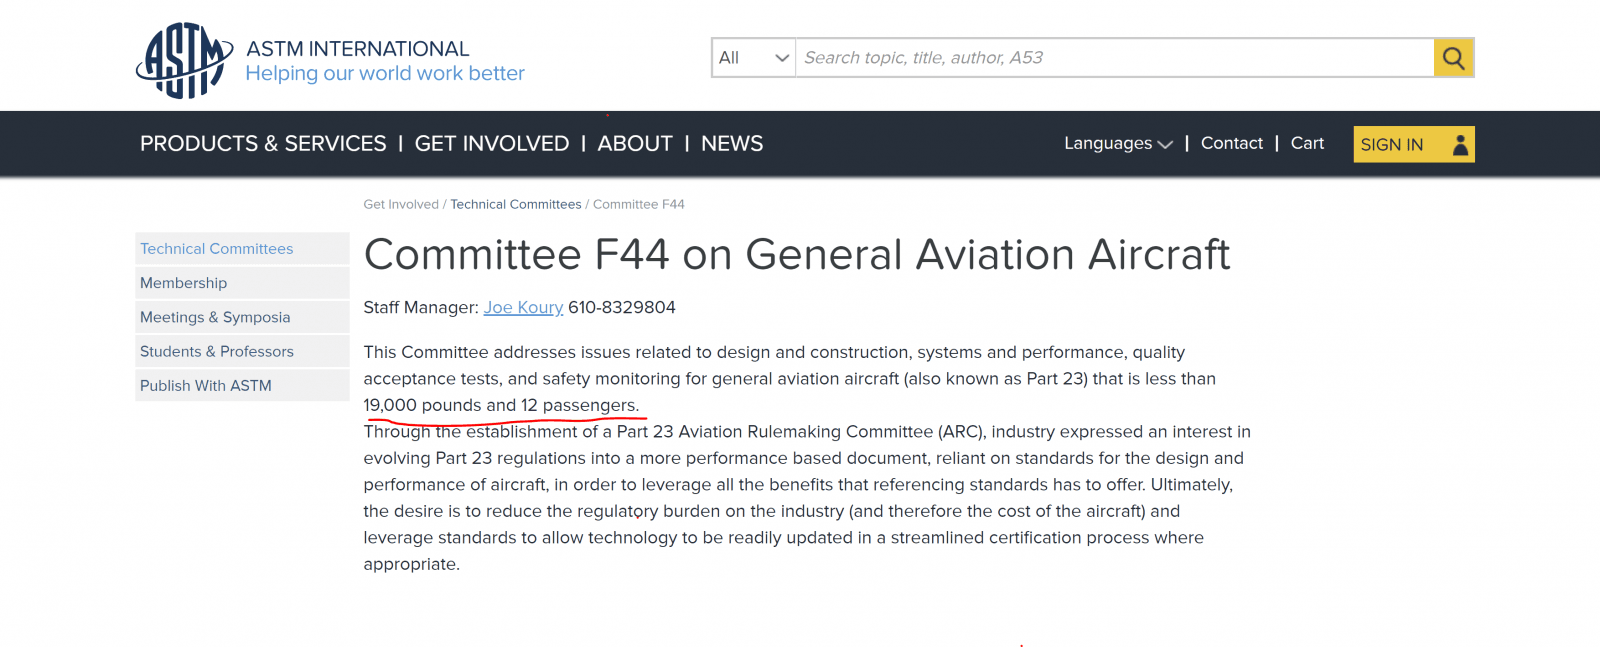Open the Contact page link
This screenshot has height=647, width=1600.
pos(1232,143)
